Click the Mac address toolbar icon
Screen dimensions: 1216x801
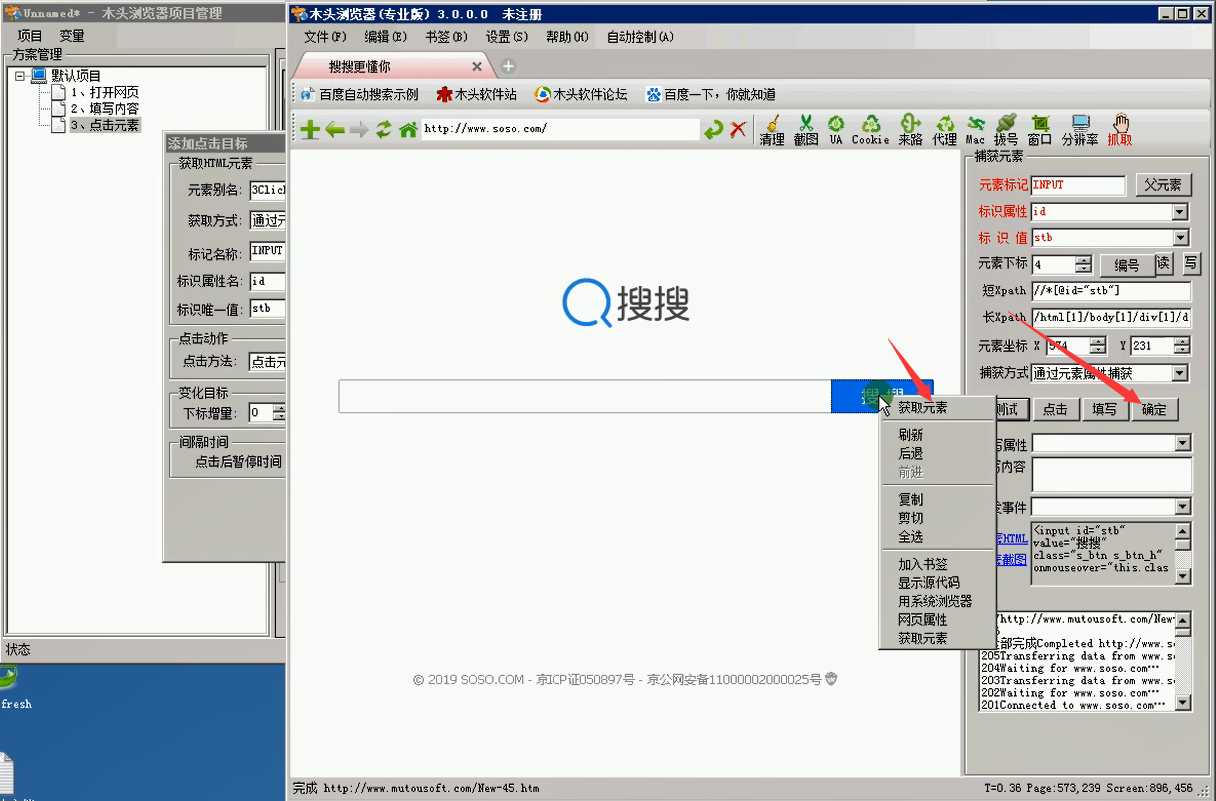[975, 130]
